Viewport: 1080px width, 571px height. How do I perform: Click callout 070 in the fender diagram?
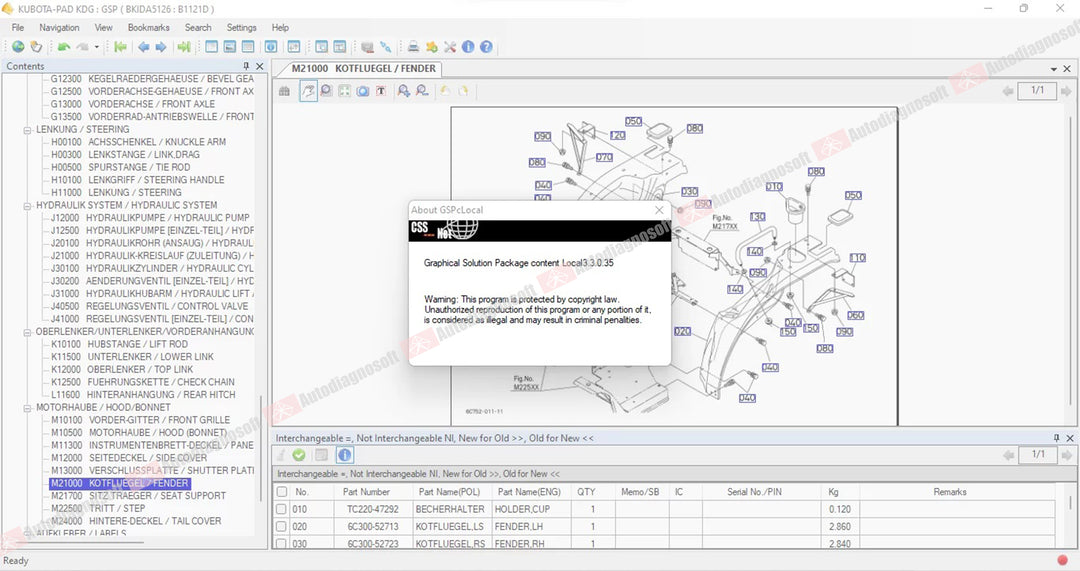pyautogui.click(x=604, y=158)
